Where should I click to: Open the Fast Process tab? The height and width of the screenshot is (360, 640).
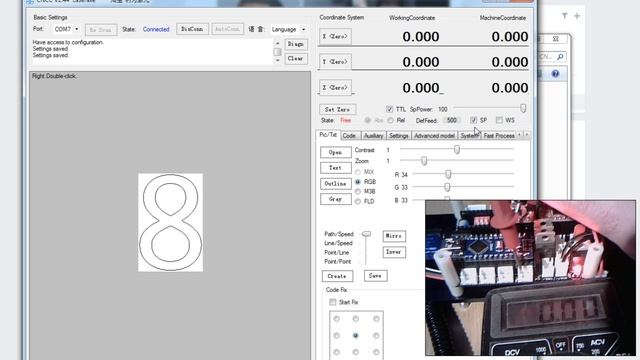point(499,136)
